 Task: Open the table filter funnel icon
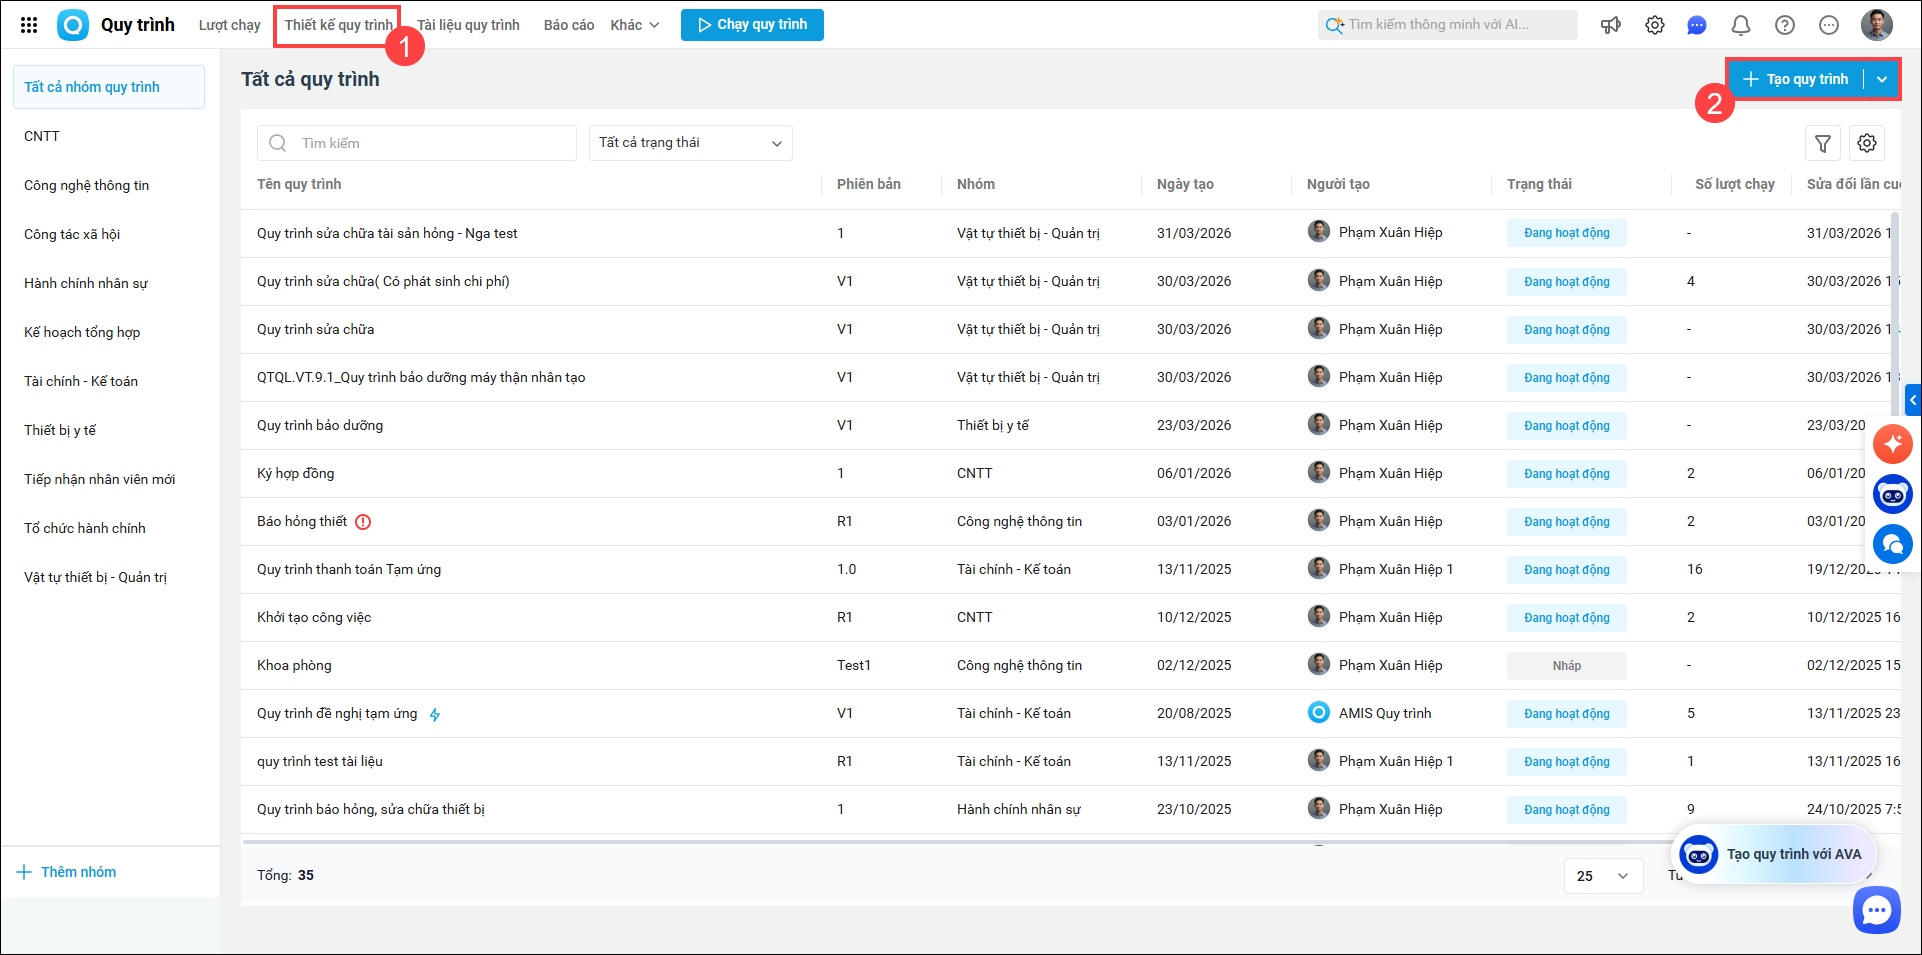pyautogui.click(x=1823, y=144)
